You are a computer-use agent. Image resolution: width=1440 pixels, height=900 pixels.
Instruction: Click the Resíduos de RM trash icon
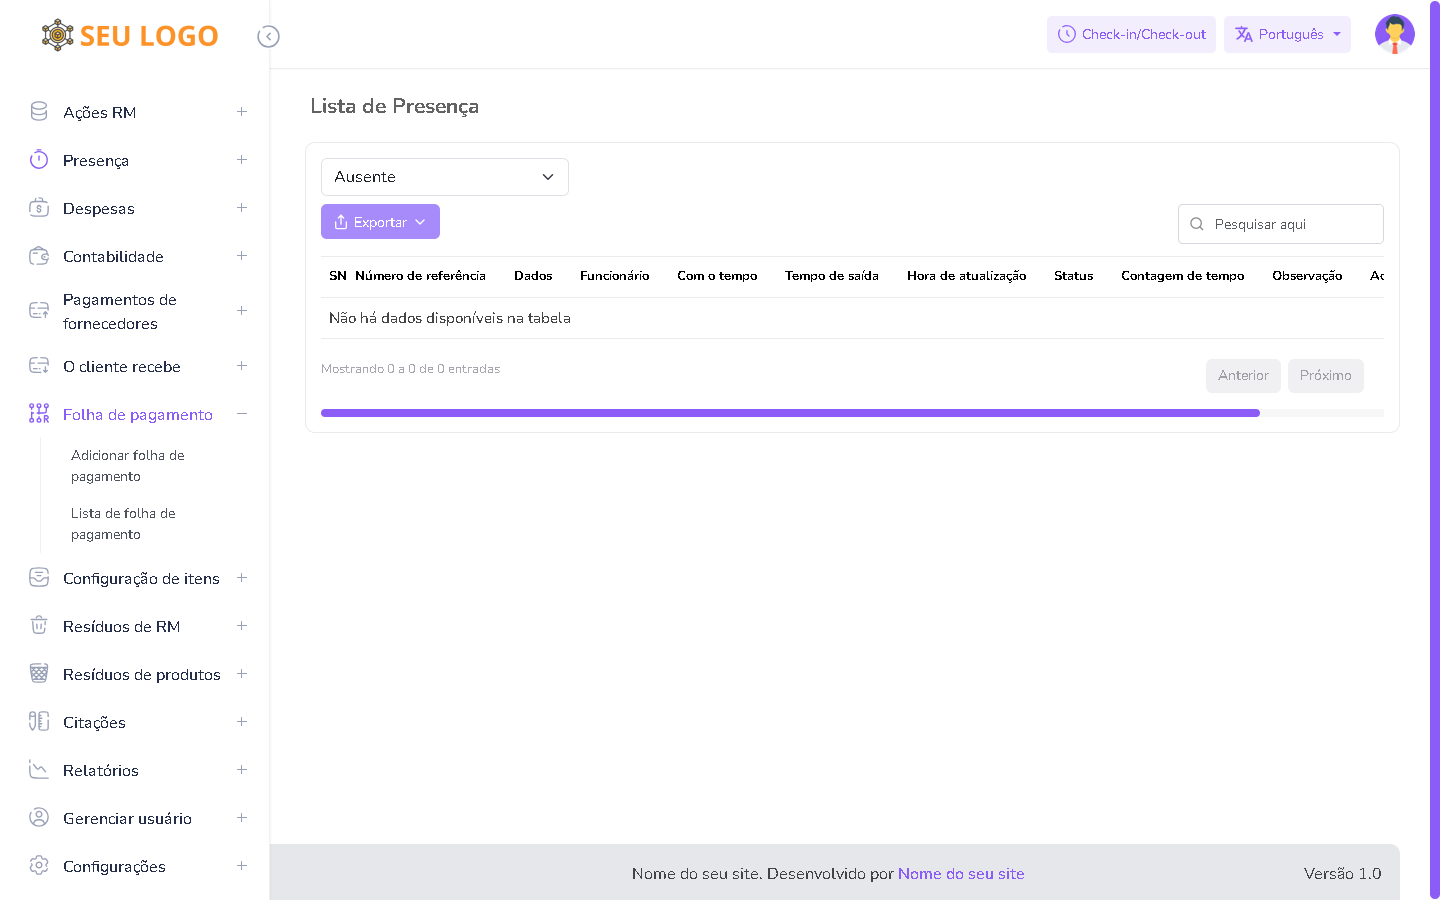[39, 626]
